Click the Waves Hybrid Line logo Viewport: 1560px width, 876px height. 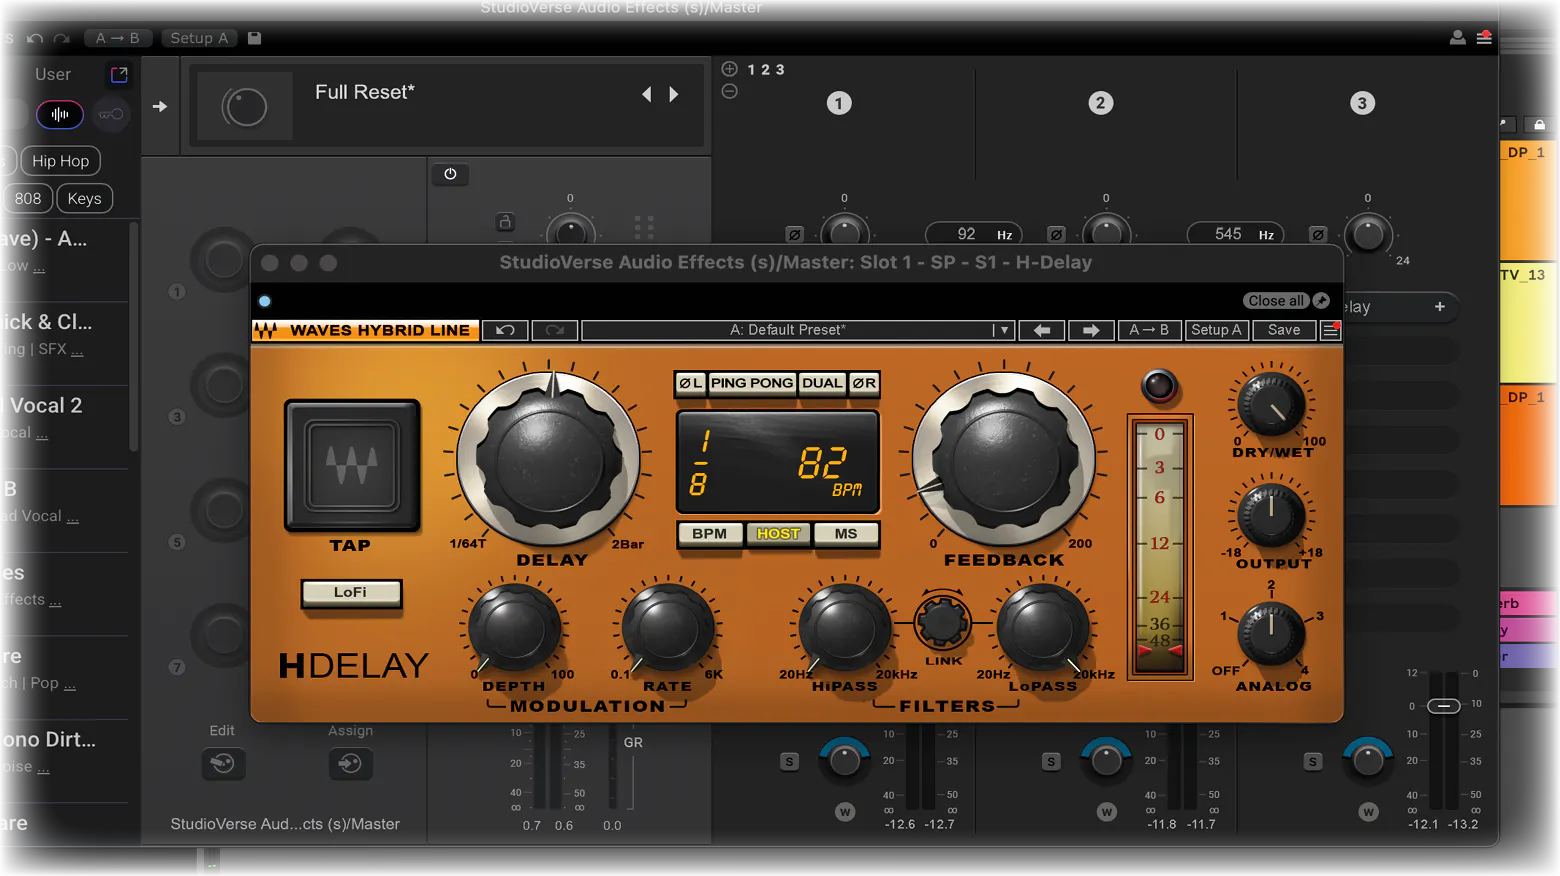click(365, 330)
